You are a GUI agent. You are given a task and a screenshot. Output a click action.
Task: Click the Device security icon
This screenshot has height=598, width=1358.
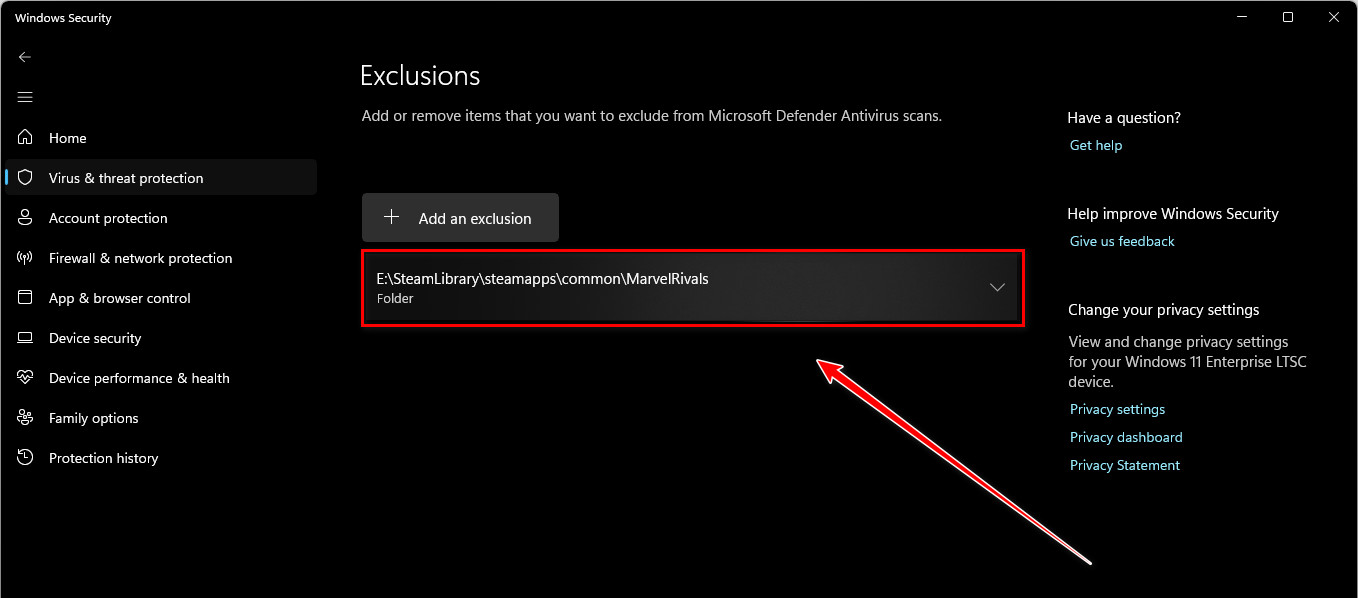click(x=26, y=338)
